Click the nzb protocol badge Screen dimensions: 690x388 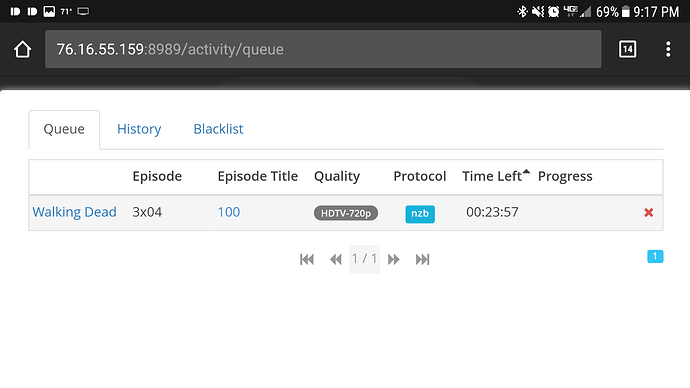coord(420,214)
